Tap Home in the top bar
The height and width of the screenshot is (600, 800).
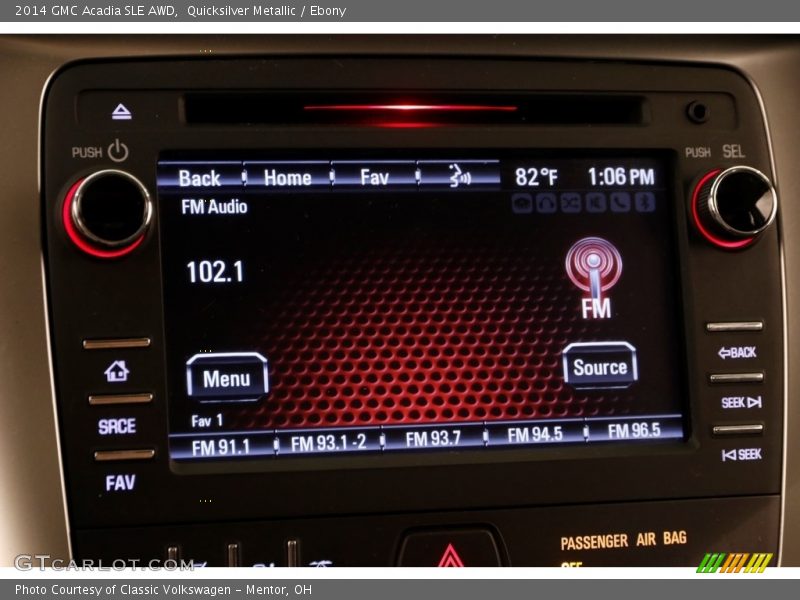coord(287,177)
